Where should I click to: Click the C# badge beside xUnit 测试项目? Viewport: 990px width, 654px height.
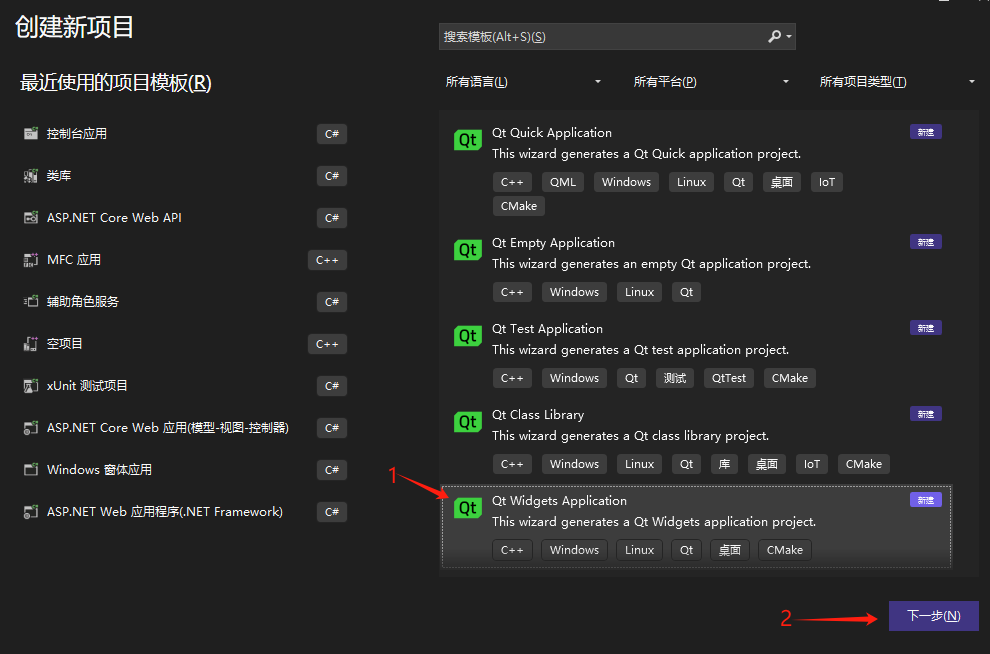coord(331,386)
